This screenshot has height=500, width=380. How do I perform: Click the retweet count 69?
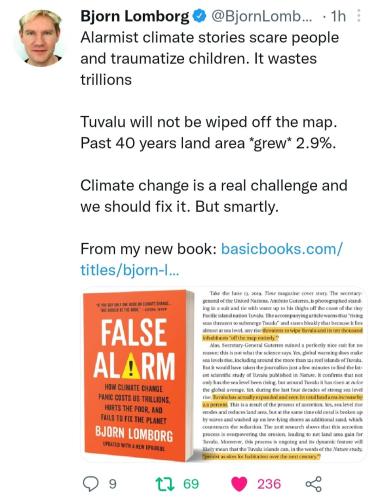click(191, 484)
